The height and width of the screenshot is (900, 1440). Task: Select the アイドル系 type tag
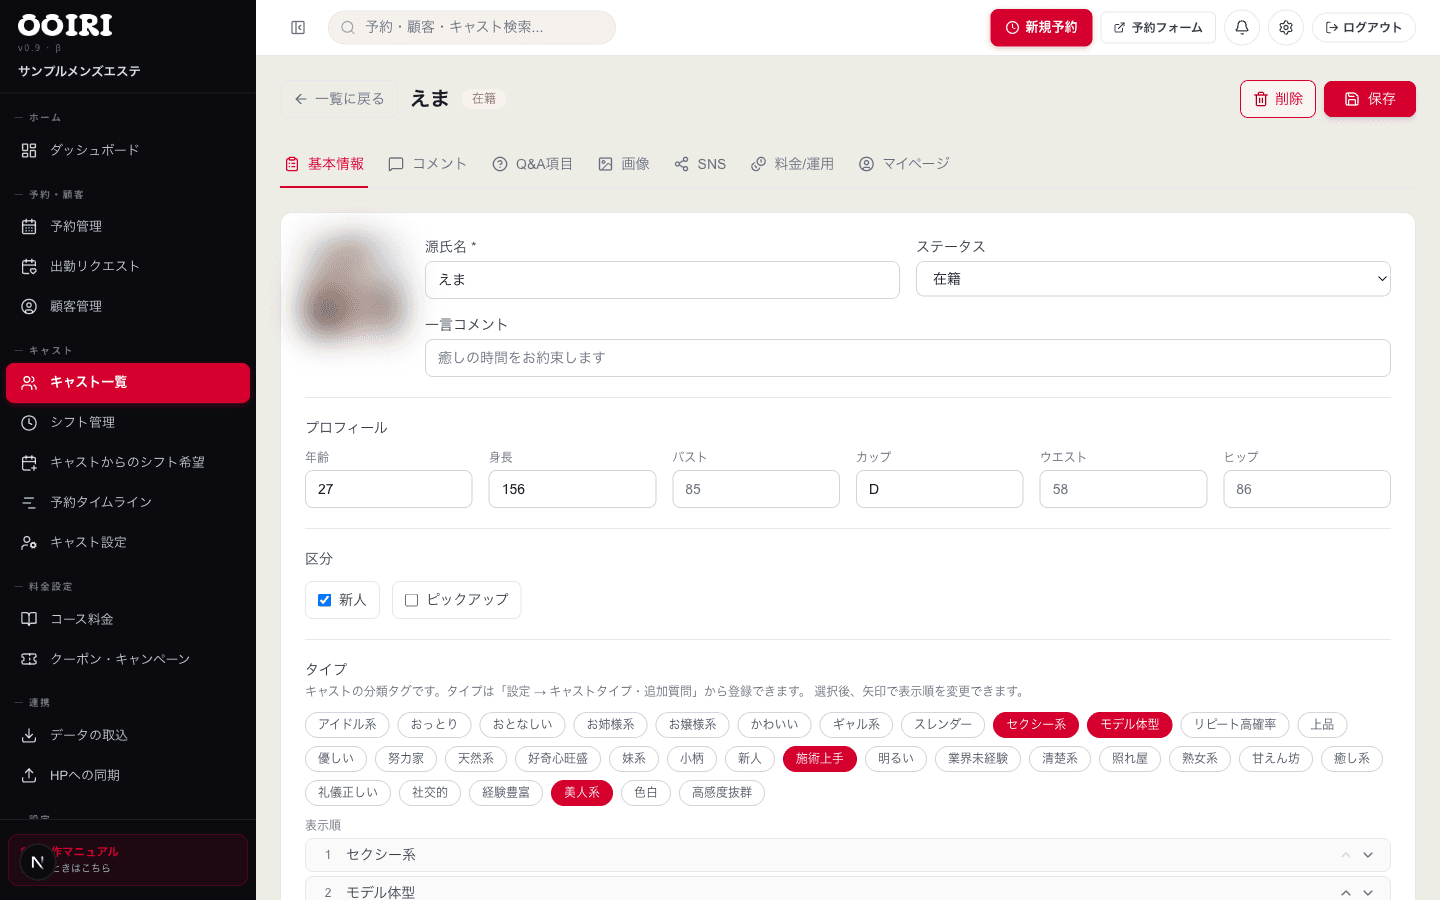point(347,725)
